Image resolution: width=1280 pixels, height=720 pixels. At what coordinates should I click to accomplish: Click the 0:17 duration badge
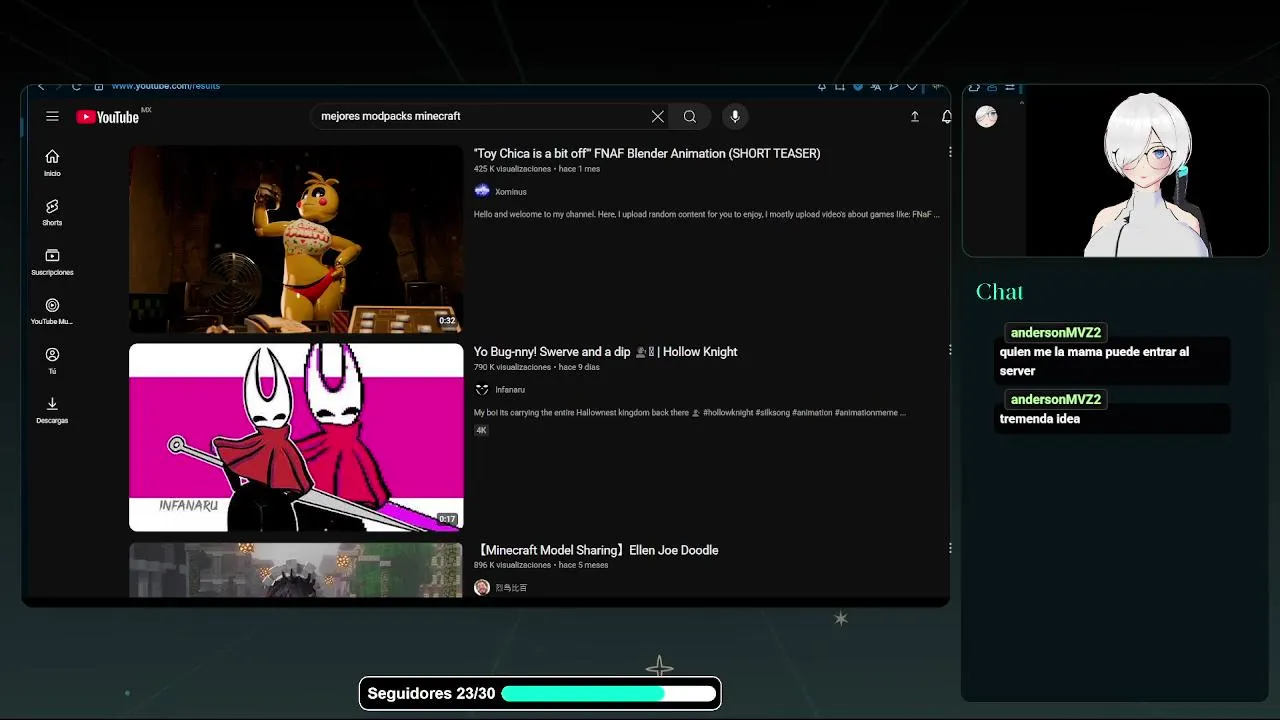pos(447,519)
